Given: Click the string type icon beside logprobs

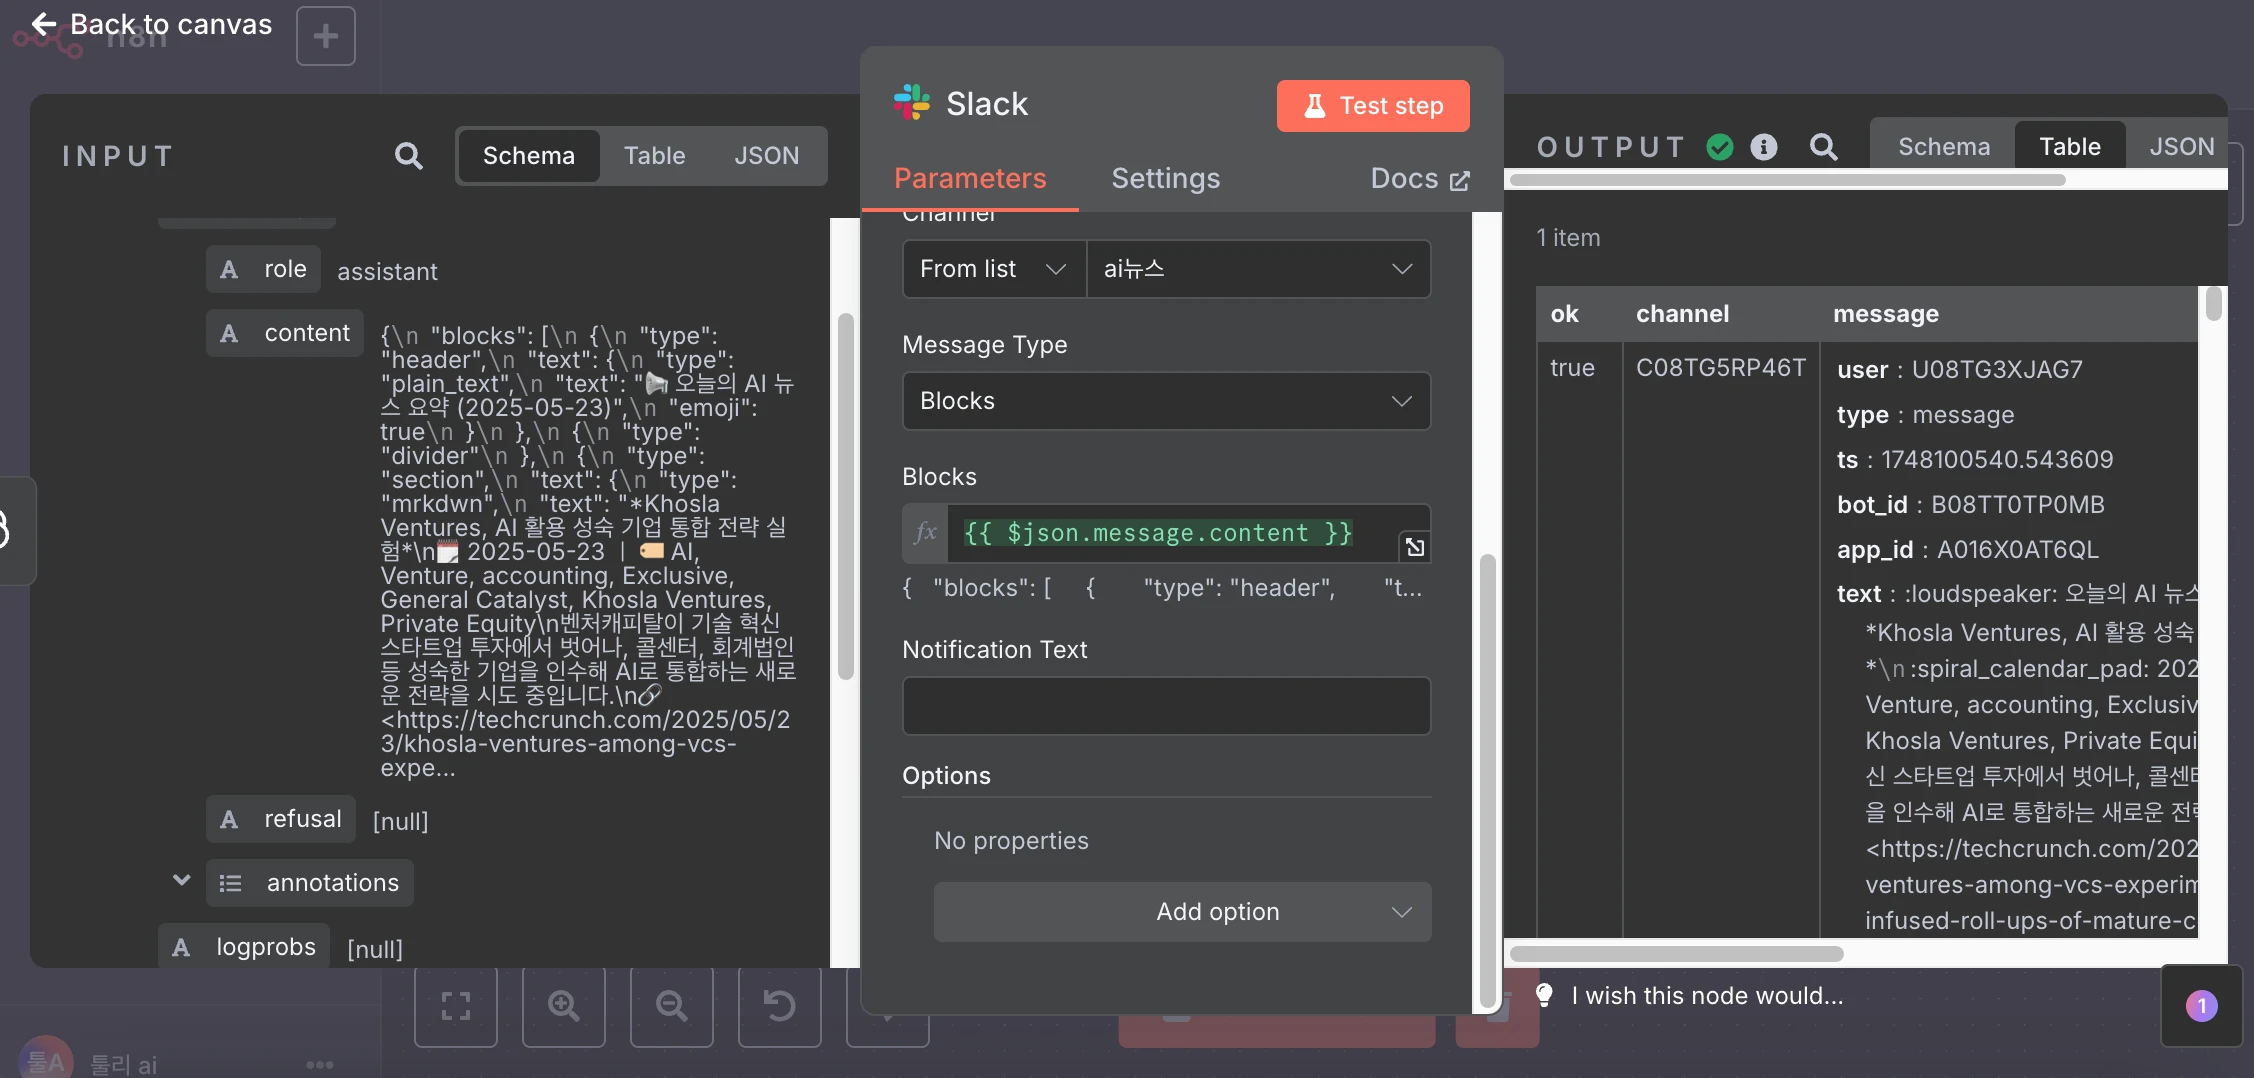Looking at the screenshot, I should [181, 948].
